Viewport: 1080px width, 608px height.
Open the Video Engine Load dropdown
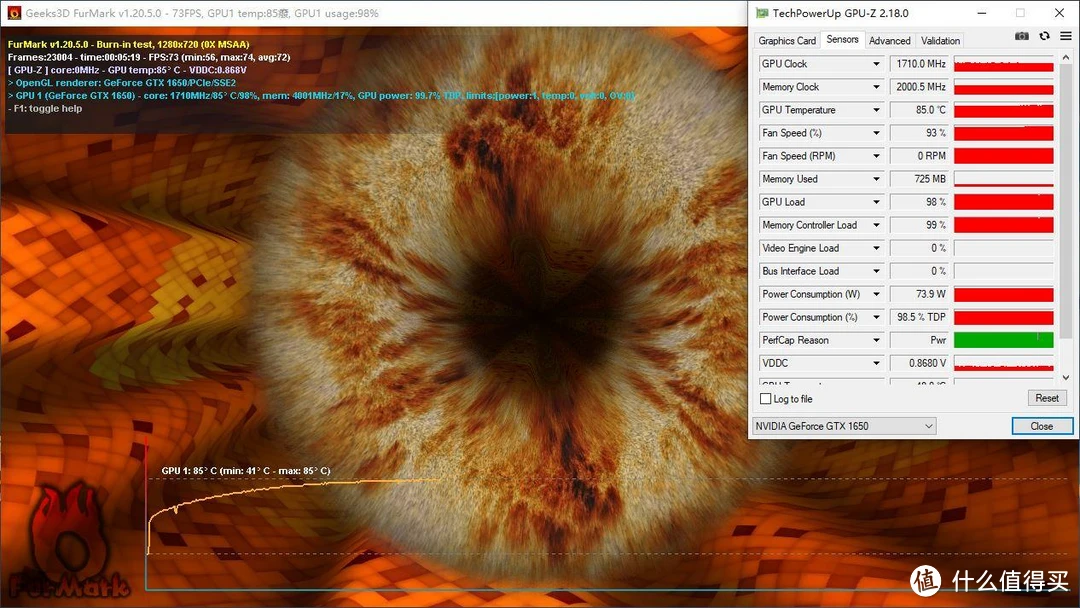(876, 249)
